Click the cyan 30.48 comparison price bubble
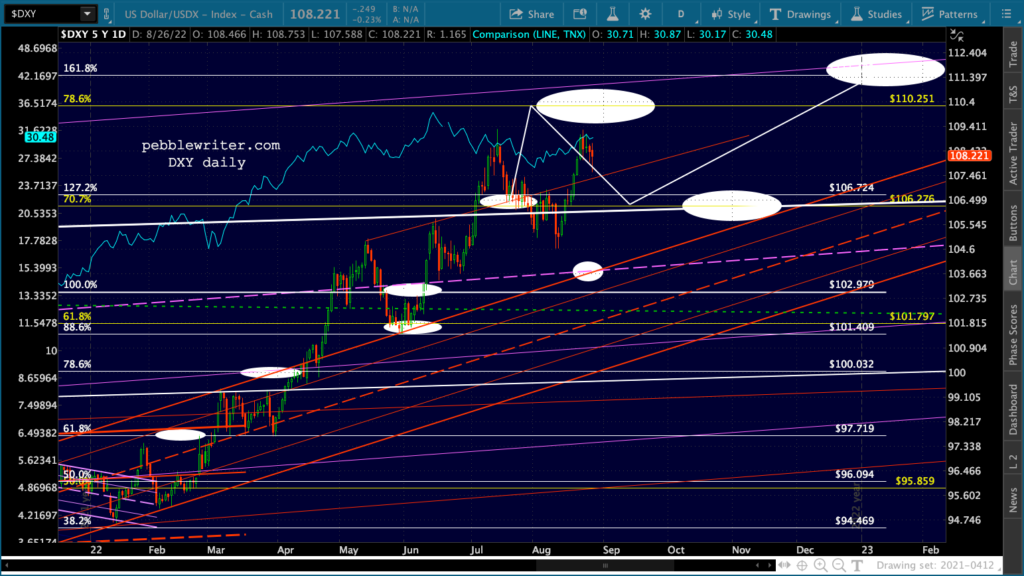The height and width of the screenshot is (576, 1024). point(40,137)
